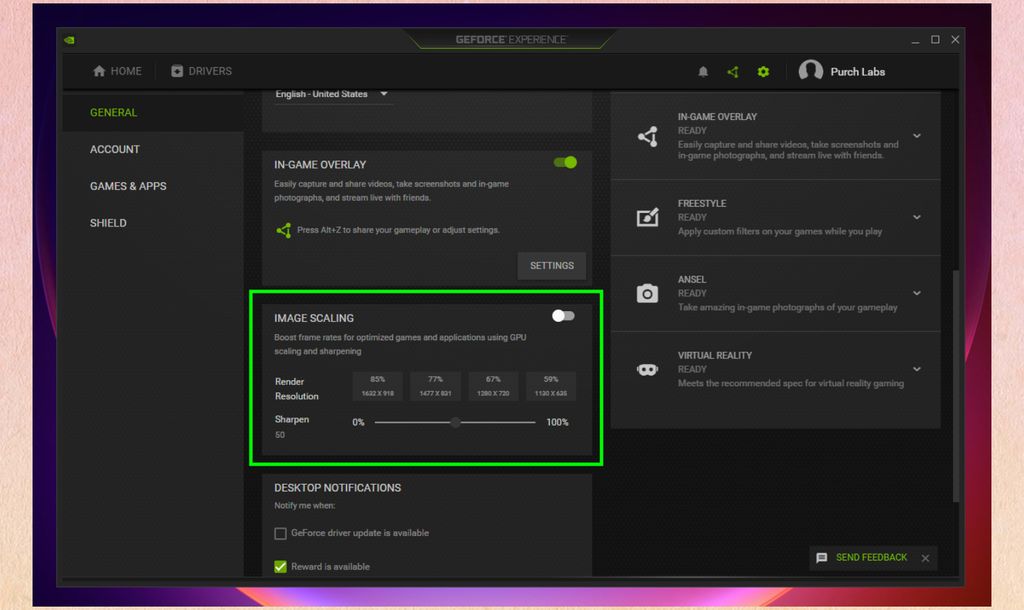1024x610 pixels.
Task: Uncheck Reward is available notification
Action: (280, 566)
